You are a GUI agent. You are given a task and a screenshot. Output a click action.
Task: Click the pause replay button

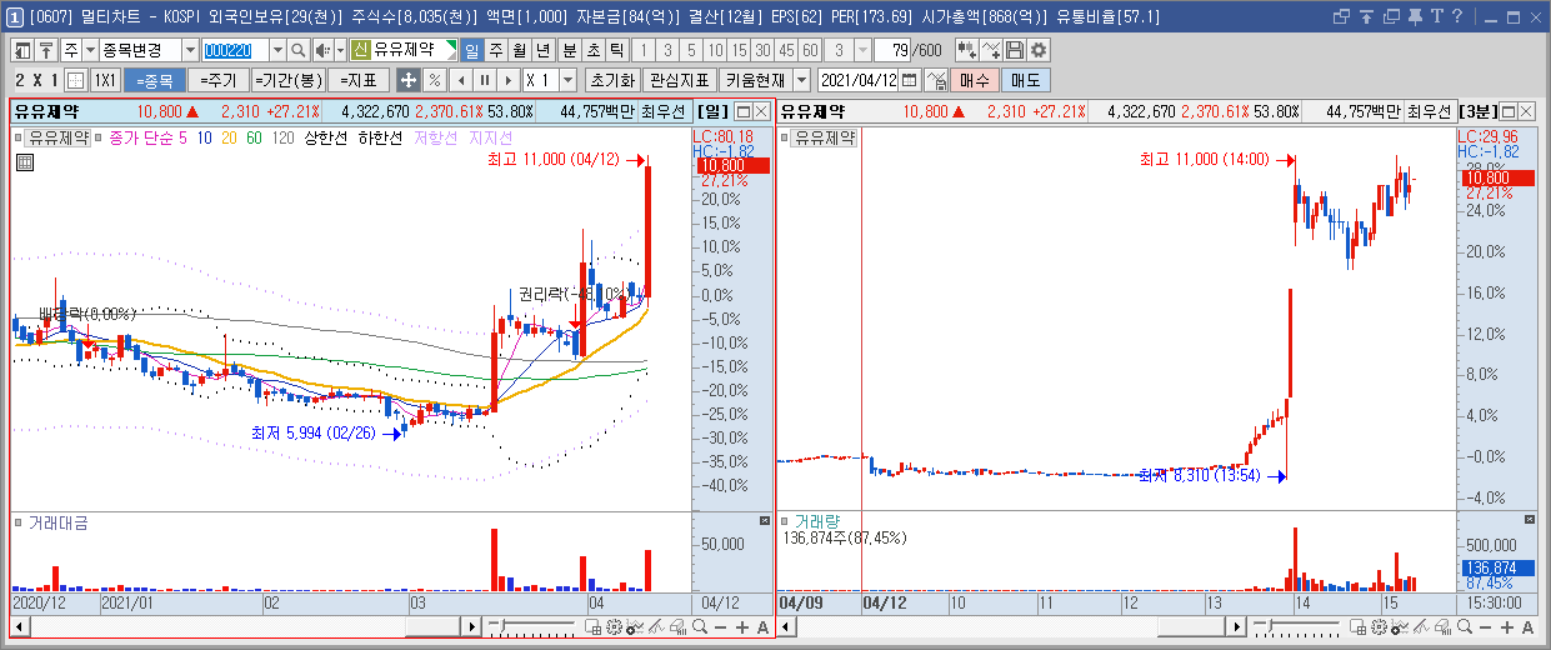tap(484, 80)
